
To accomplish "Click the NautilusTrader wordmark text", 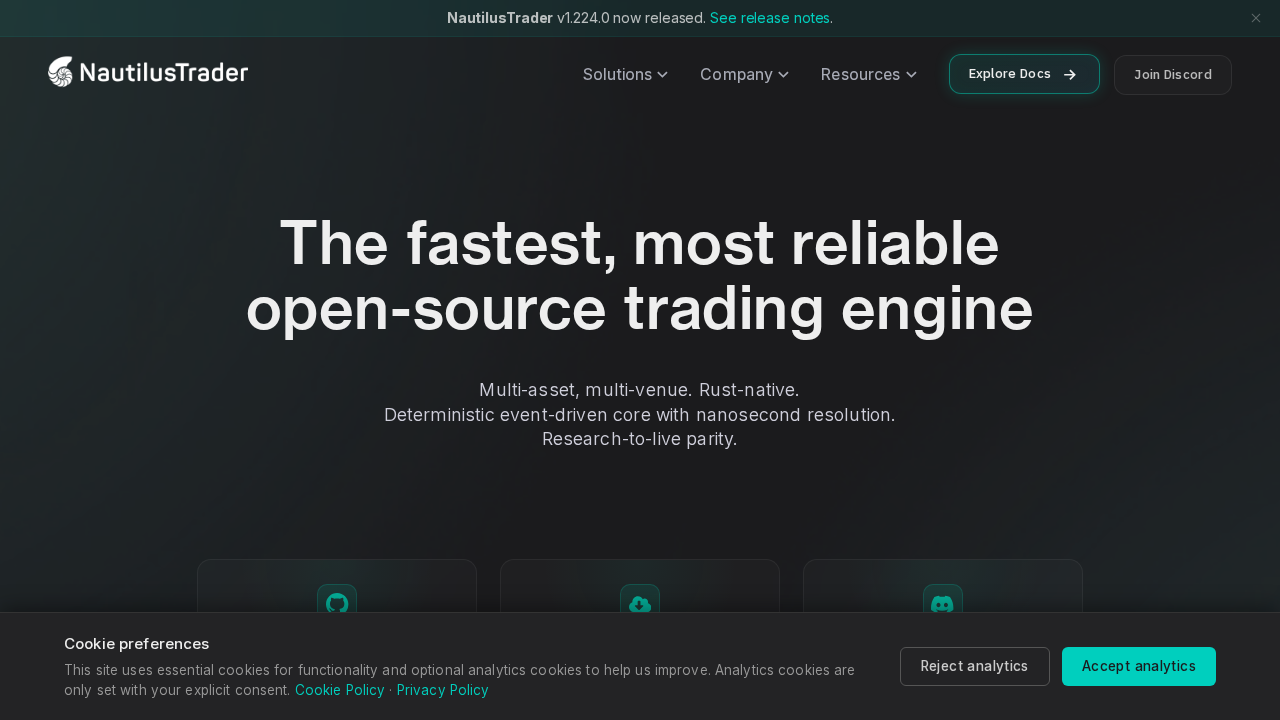I will 163,72.
